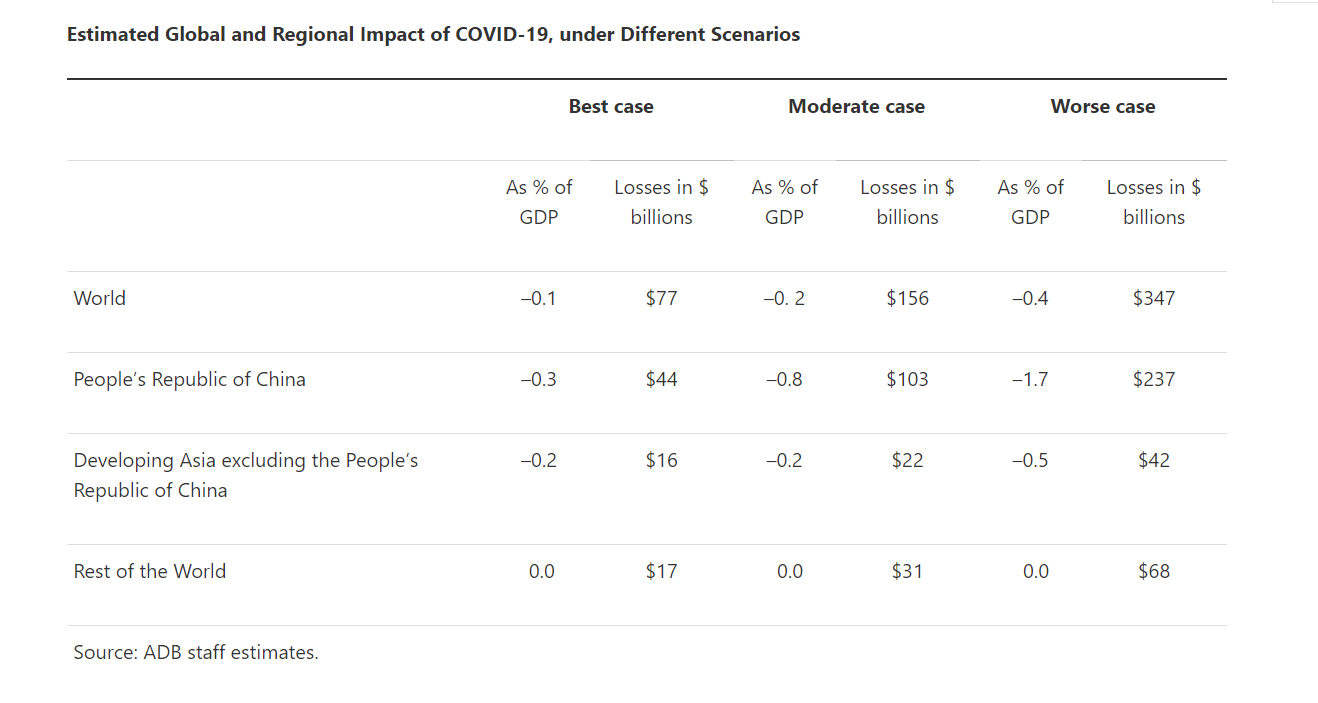Click the $68 Rest of World loss
1318x703 pixels.
click(x=1153, y=571)
